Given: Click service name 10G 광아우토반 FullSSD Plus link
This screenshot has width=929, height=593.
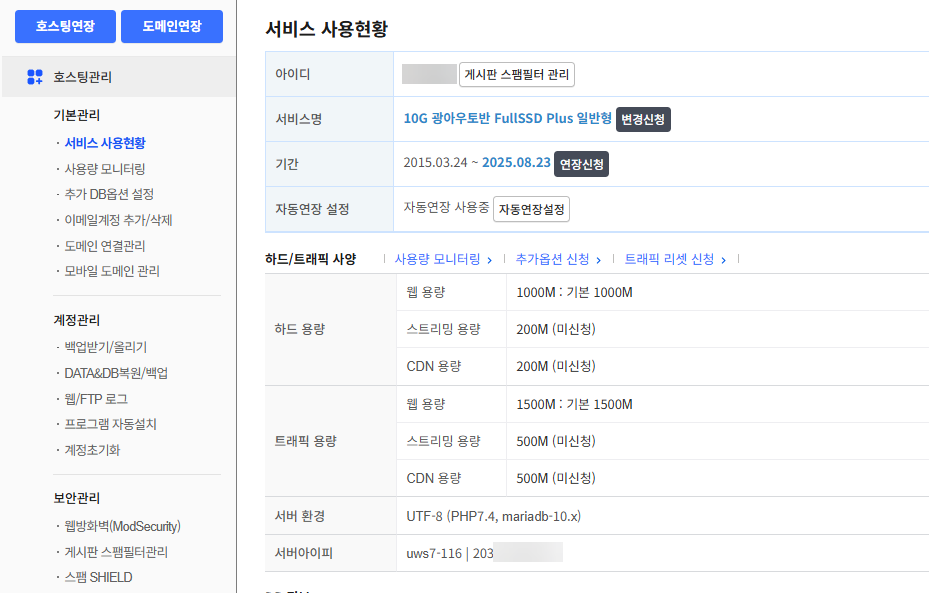Looking at the screenshot, I should [x=507, y=118].
